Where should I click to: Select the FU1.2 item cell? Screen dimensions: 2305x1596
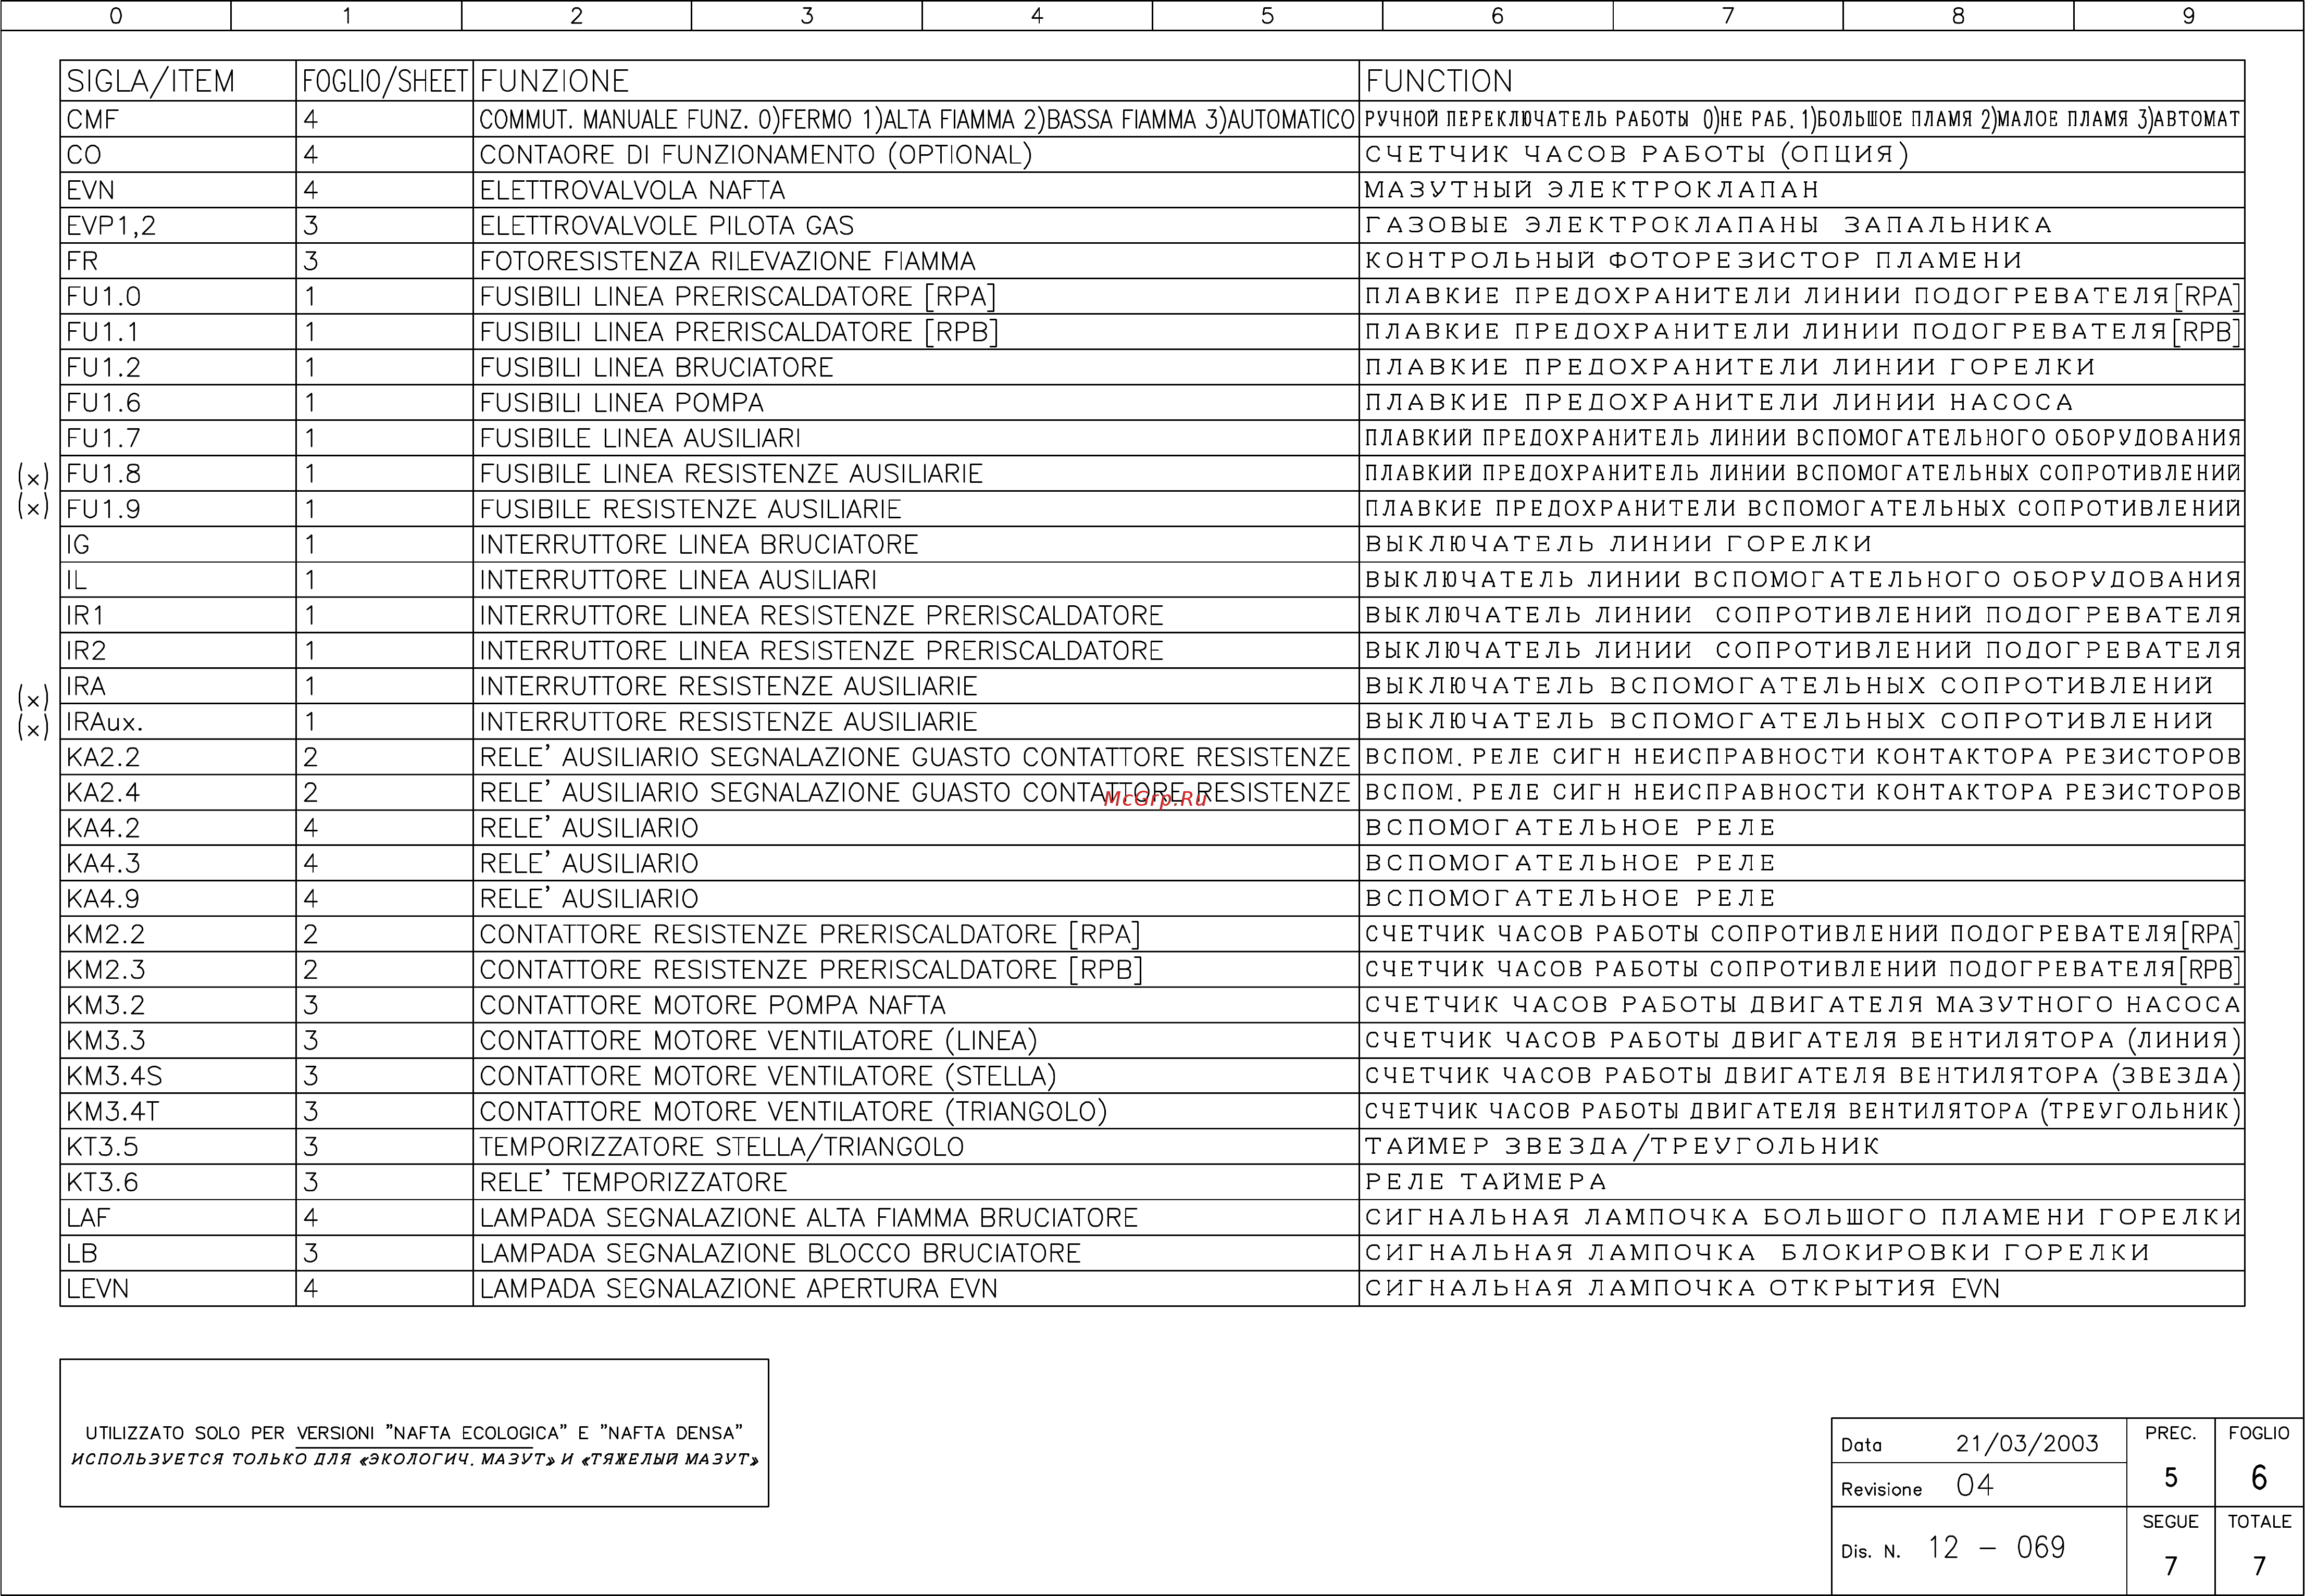(x=177, y=367)
